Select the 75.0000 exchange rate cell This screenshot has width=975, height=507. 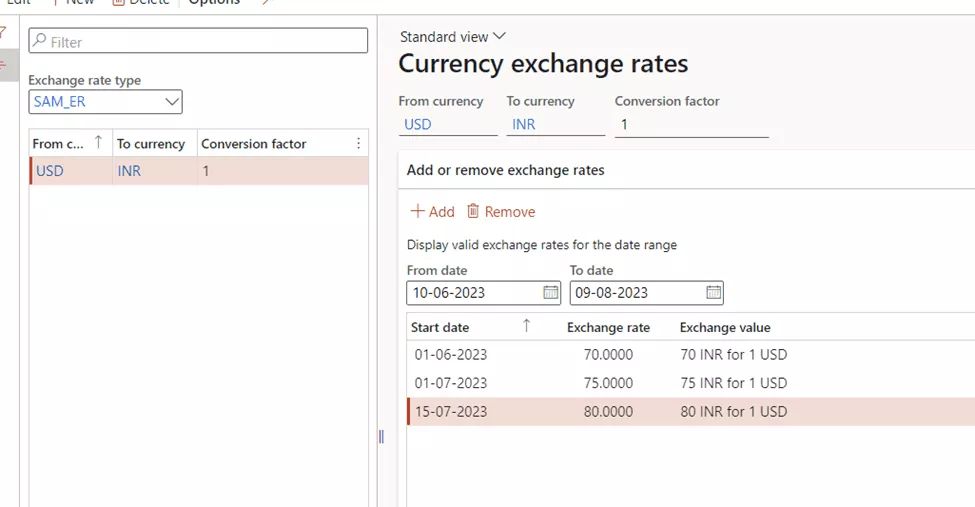(608, 383)
